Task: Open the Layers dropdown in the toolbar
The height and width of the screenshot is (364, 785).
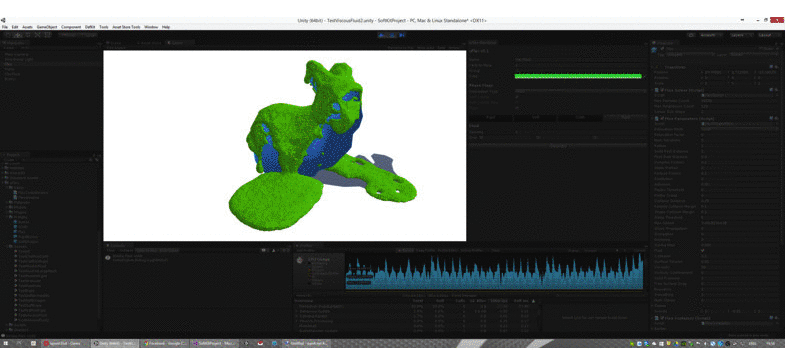Action: (x=740, y=36)
